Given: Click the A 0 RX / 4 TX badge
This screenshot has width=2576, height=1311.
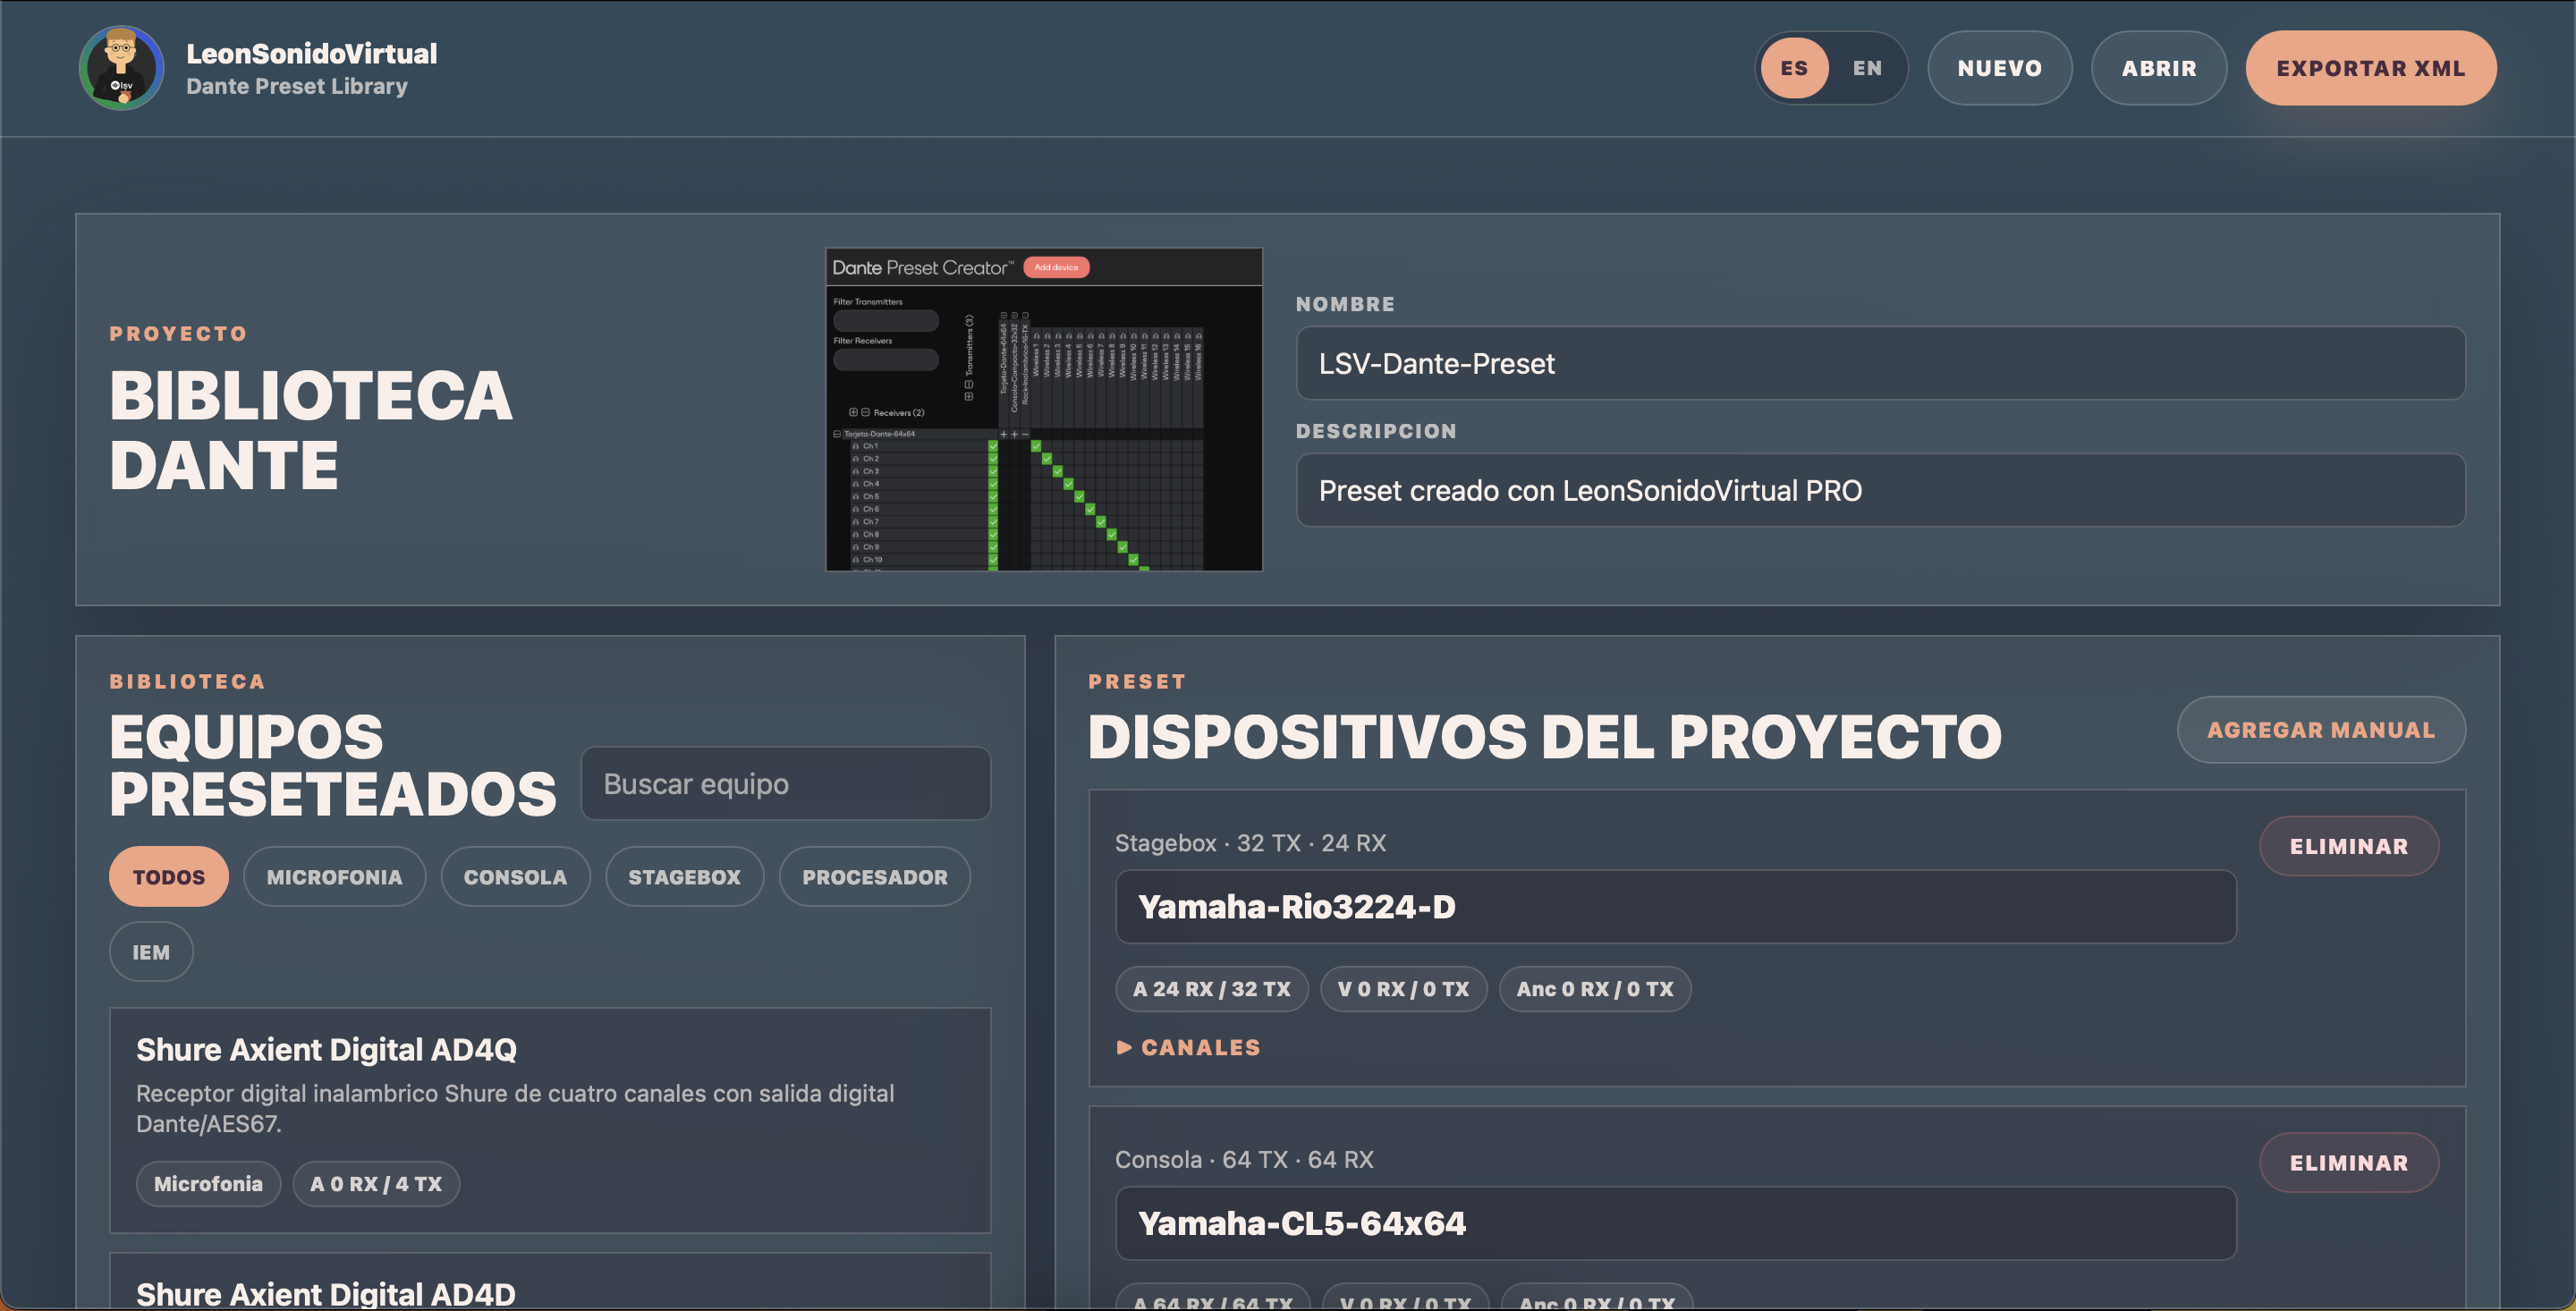Looking at the screenshot, I should pyautogui.click(x=376, y=1184).
